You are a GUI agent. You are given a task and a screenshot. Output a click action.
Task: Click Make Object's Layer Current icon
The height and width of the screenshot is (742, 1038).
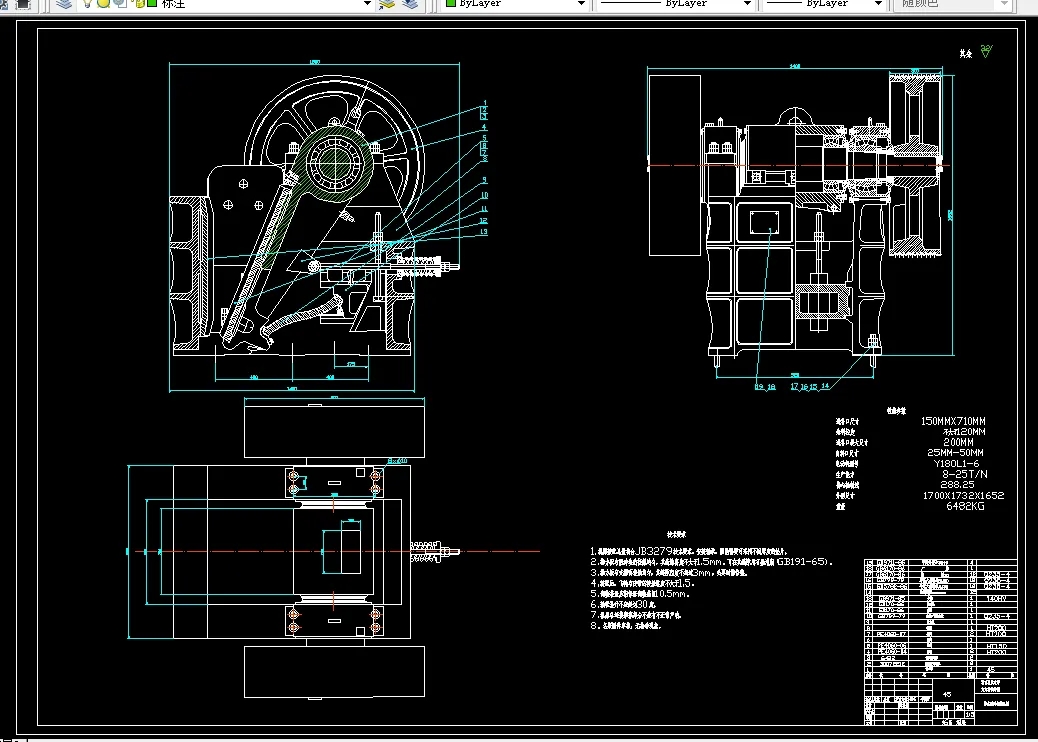(387, 3)
